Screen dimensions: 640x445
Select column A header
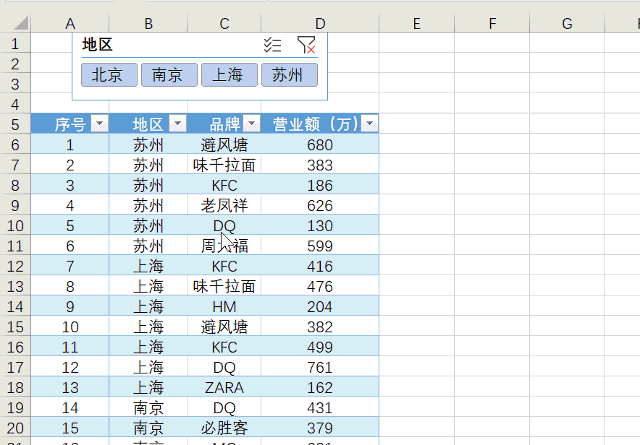(70, 24)
